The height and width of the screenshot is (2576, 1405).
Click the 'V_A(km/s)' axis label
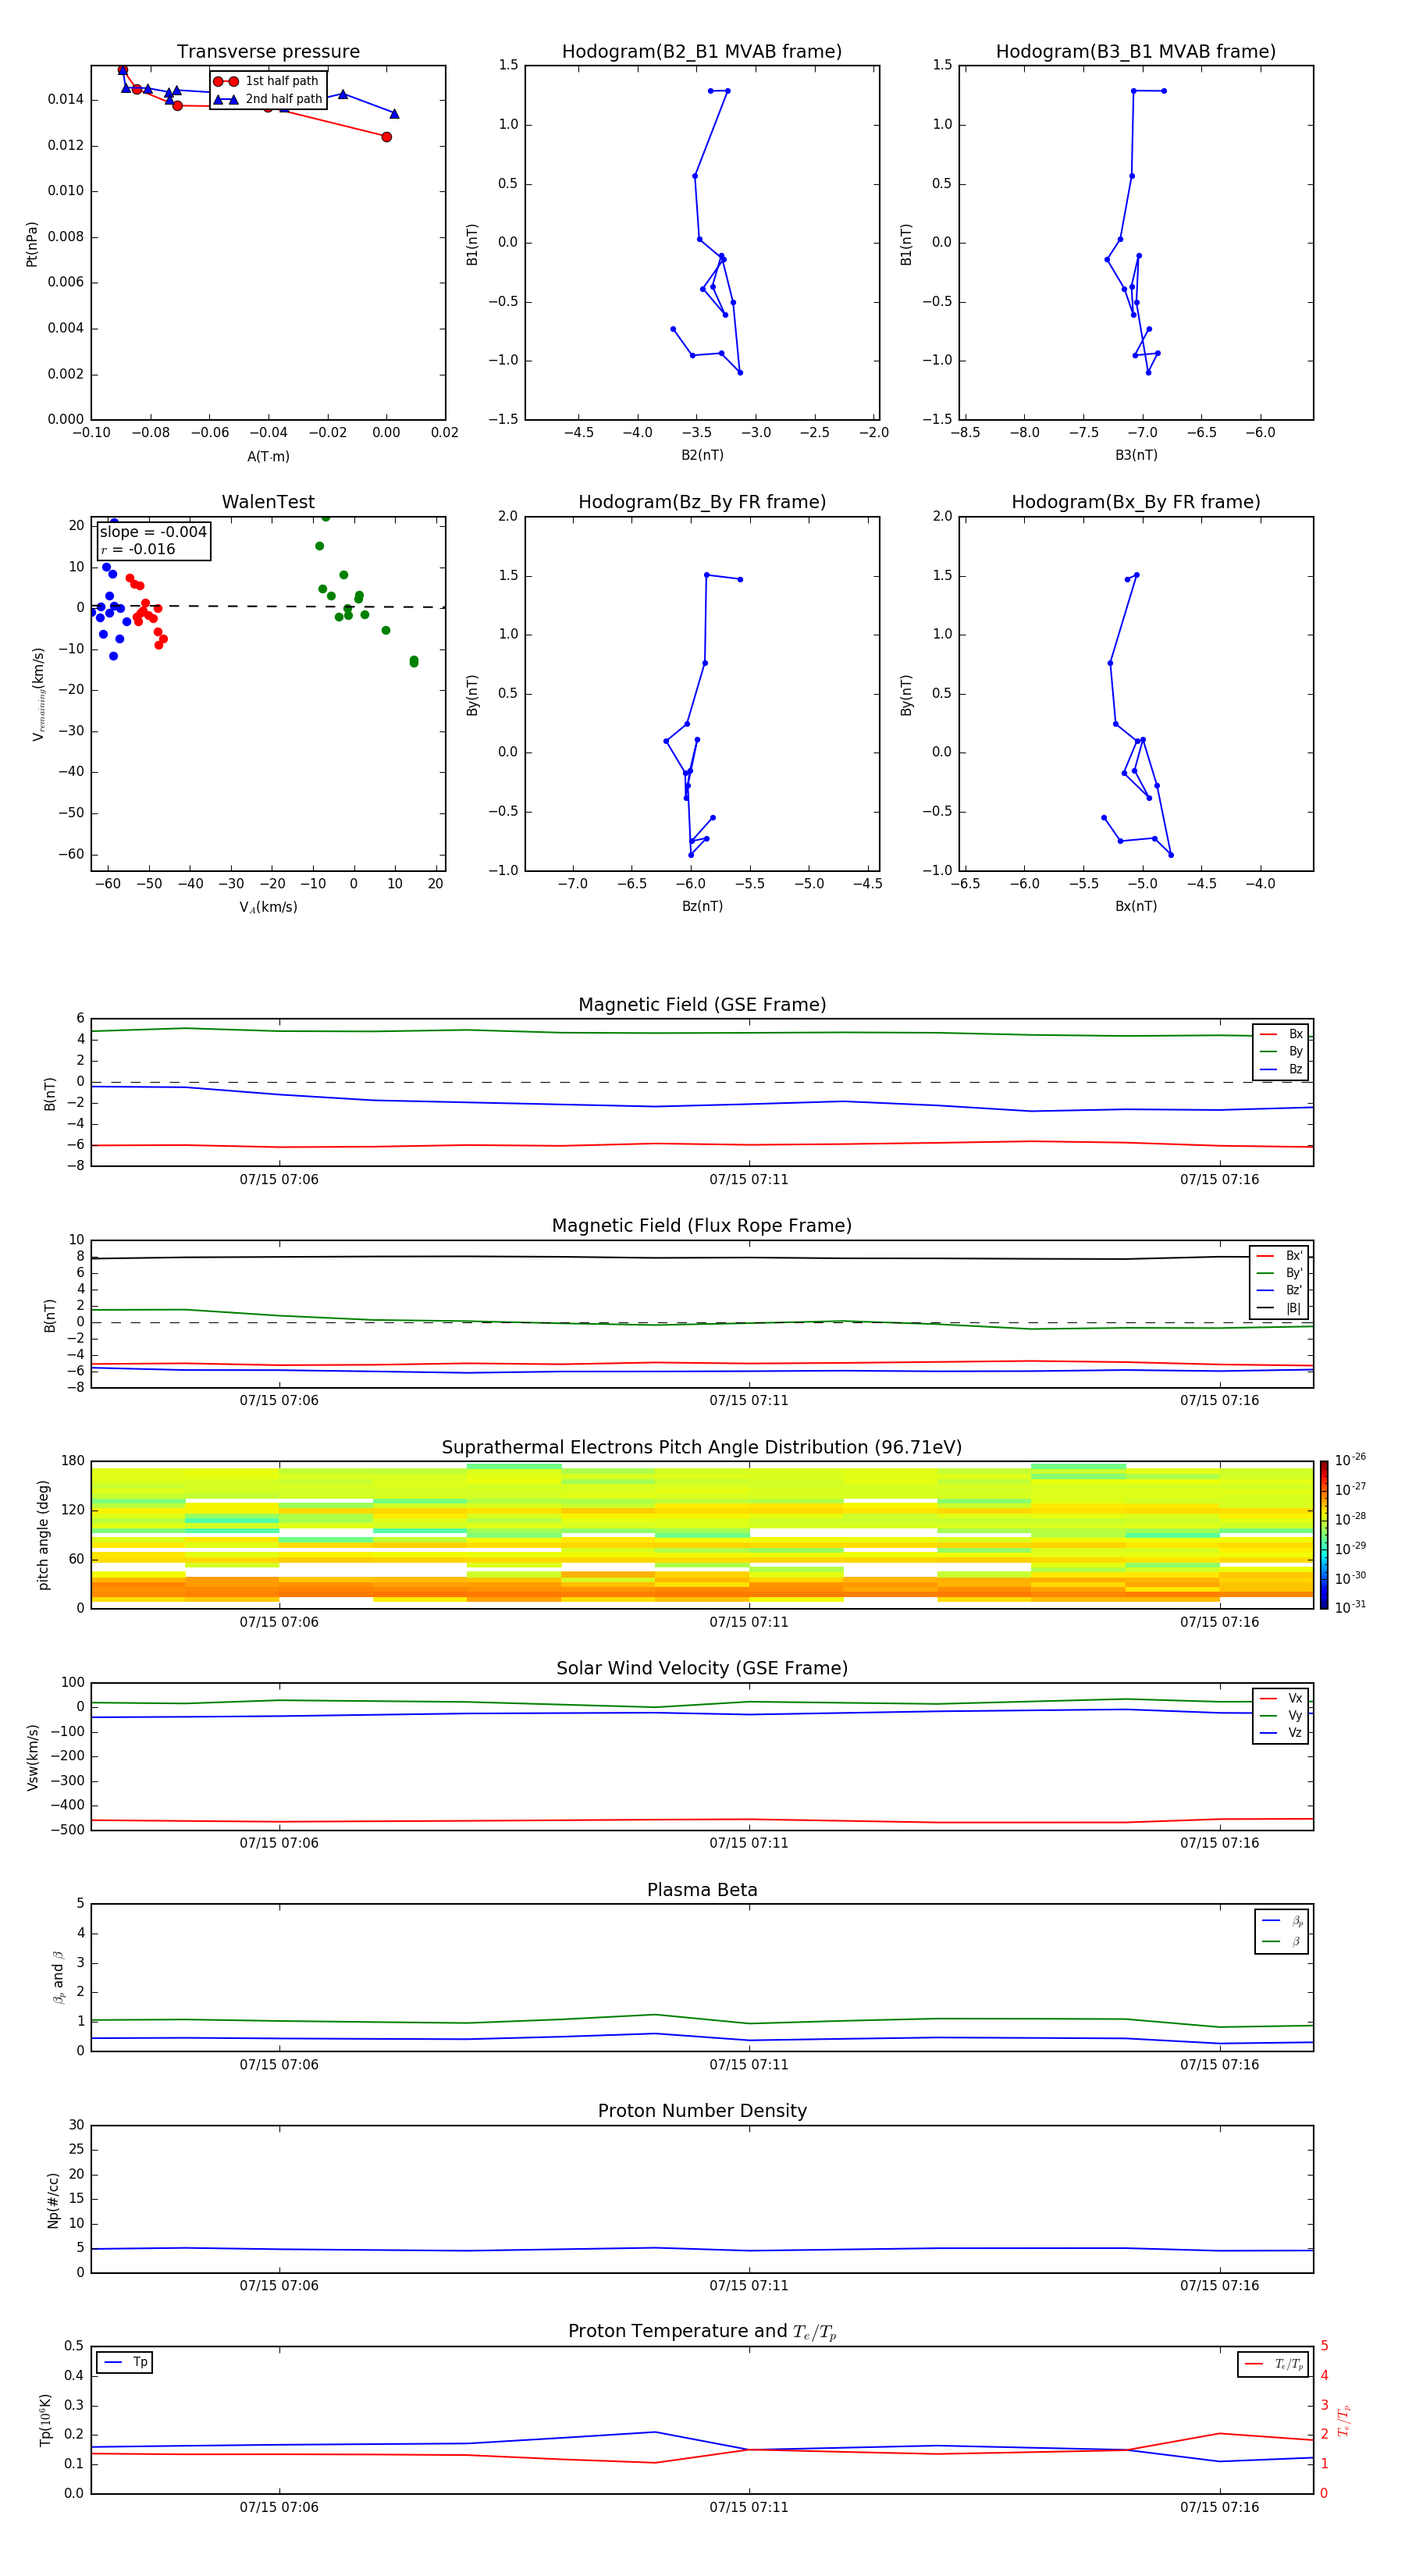point(268,907)
